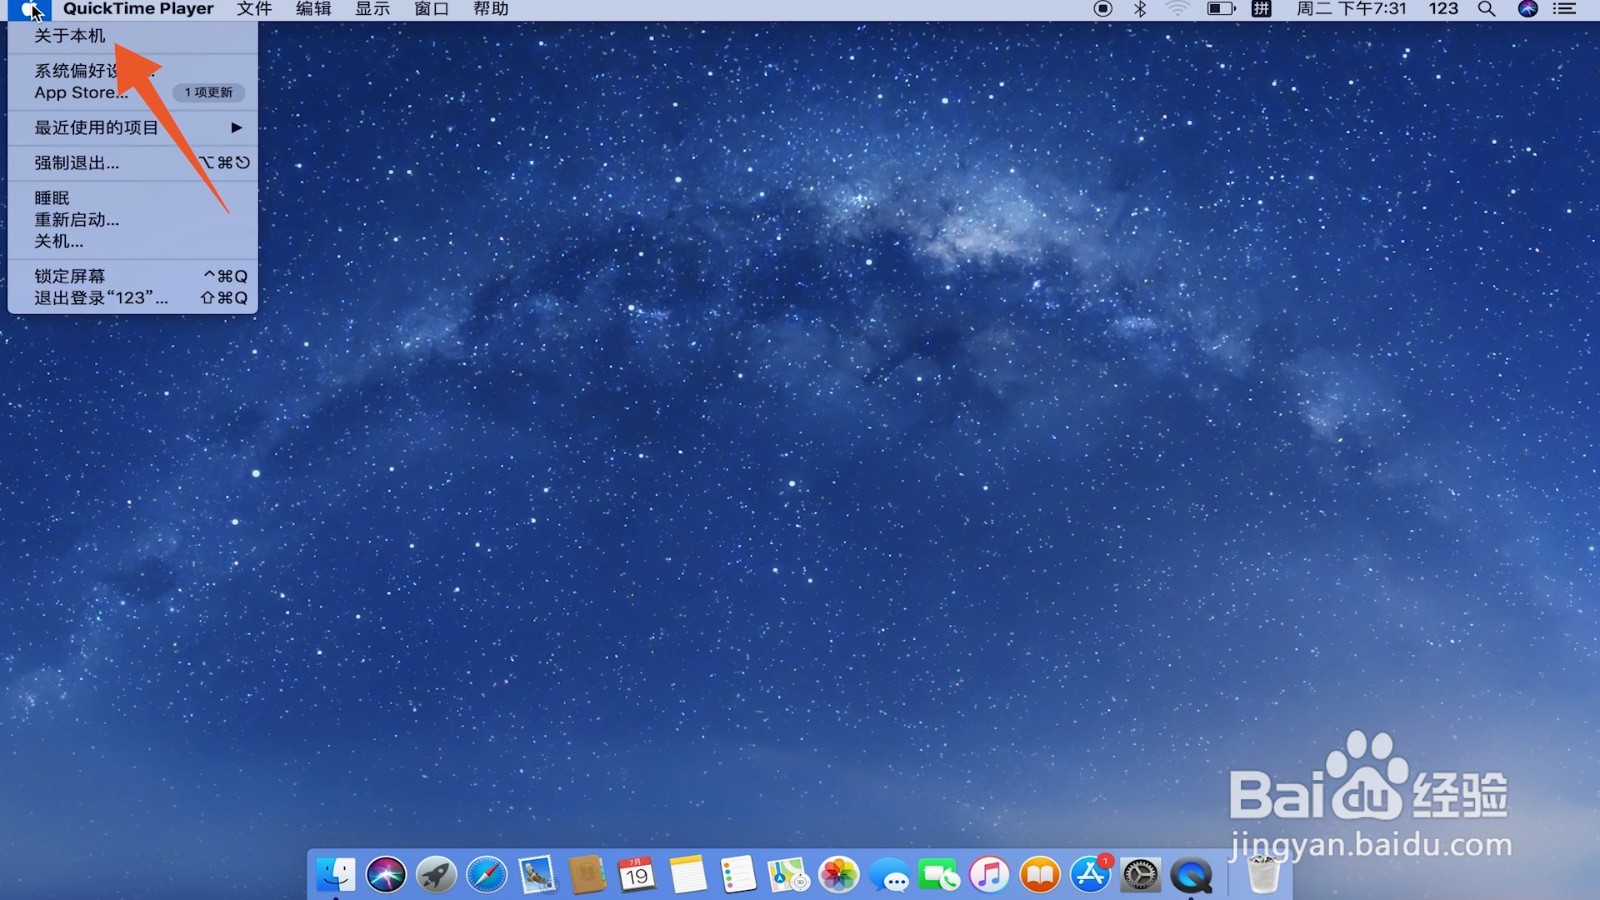This screenshot has height=900, width=1600.
Task: Open Photos app in Dock
Action: click(839, 875)
